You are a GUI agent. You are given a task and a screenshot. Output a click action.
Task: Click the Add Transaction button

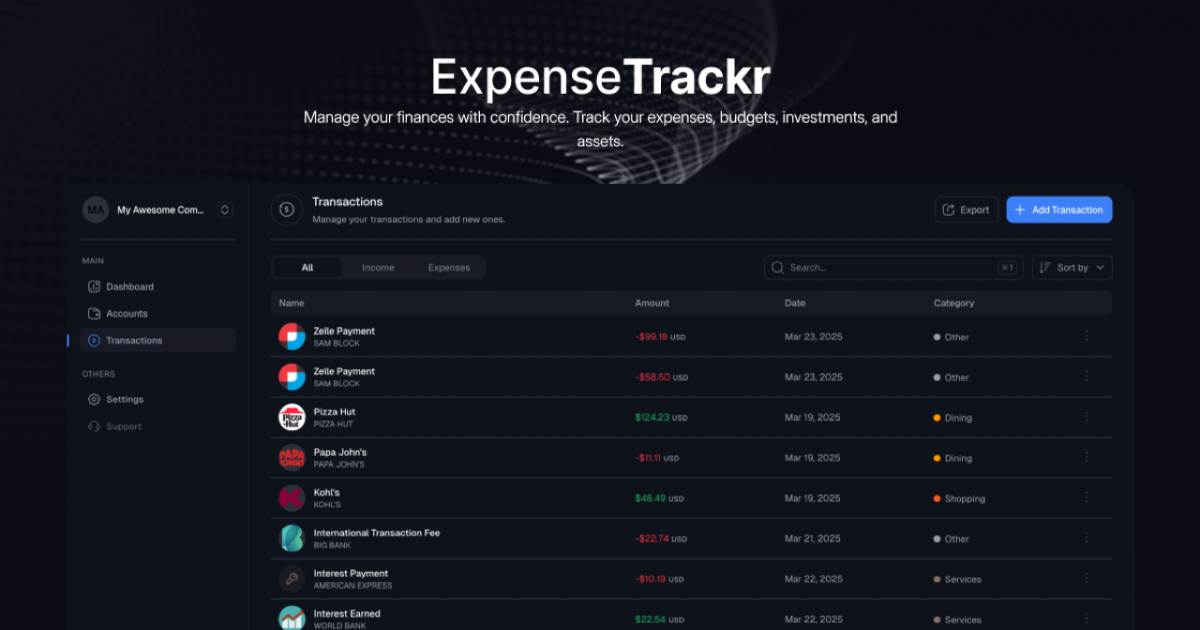pos(1059,210)
